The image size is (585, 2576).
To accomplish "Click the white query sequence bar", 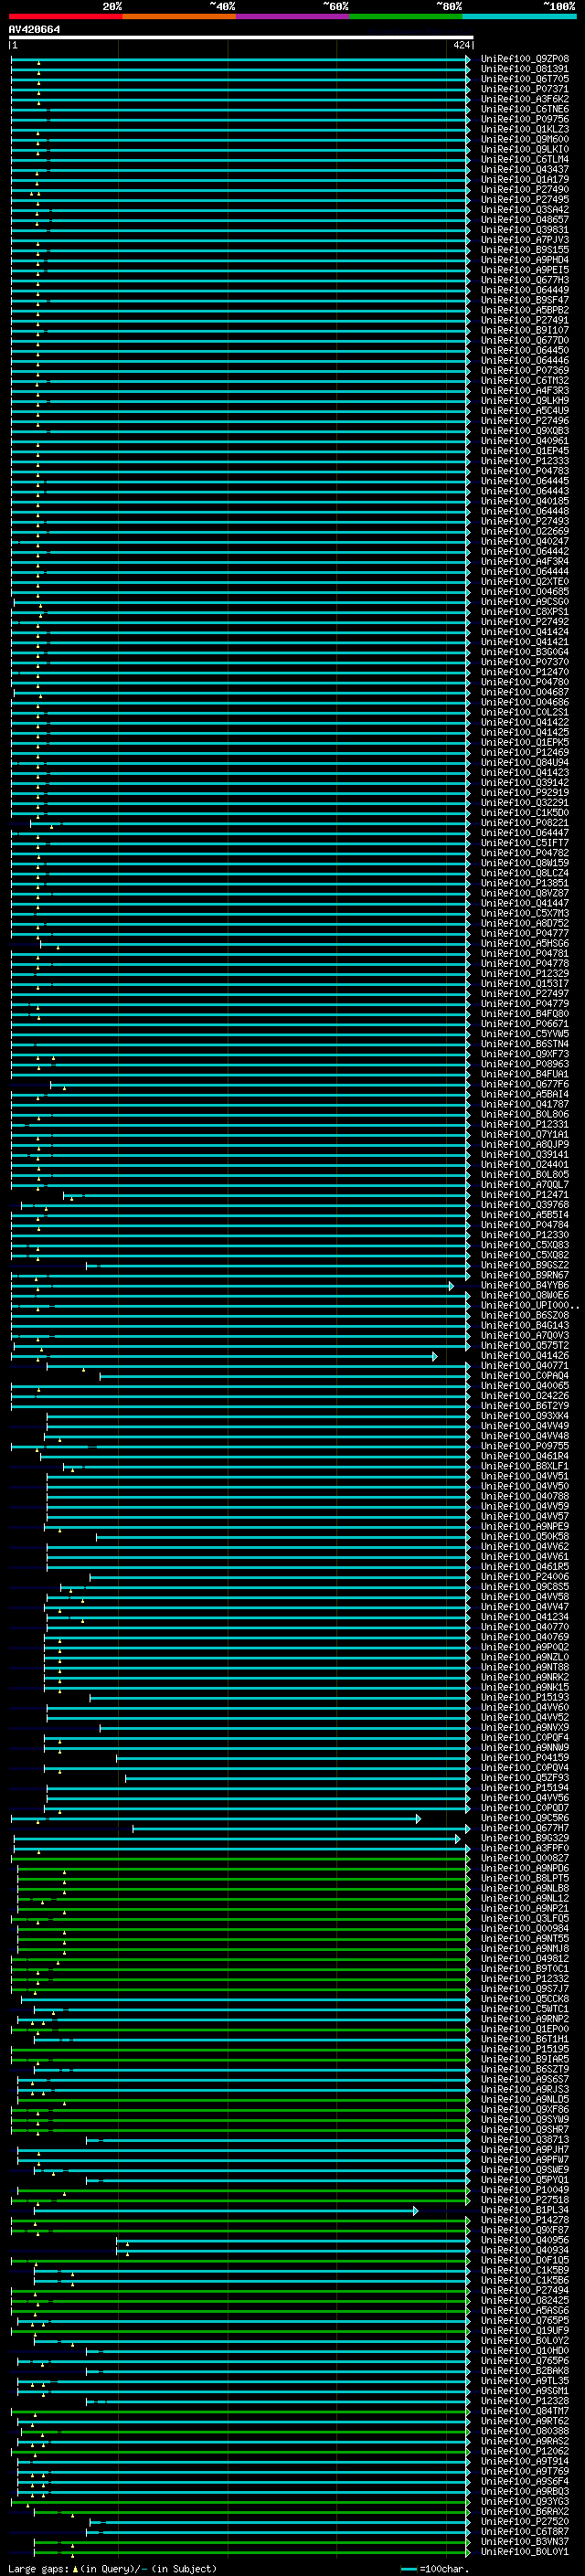I will click(240, 38).
